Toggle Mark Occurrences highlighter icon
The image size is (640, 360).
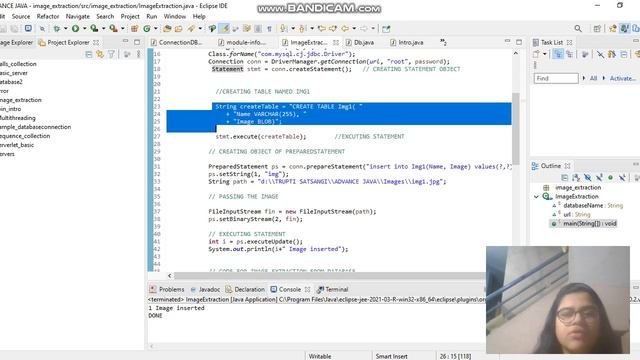[x=224, y=28]
